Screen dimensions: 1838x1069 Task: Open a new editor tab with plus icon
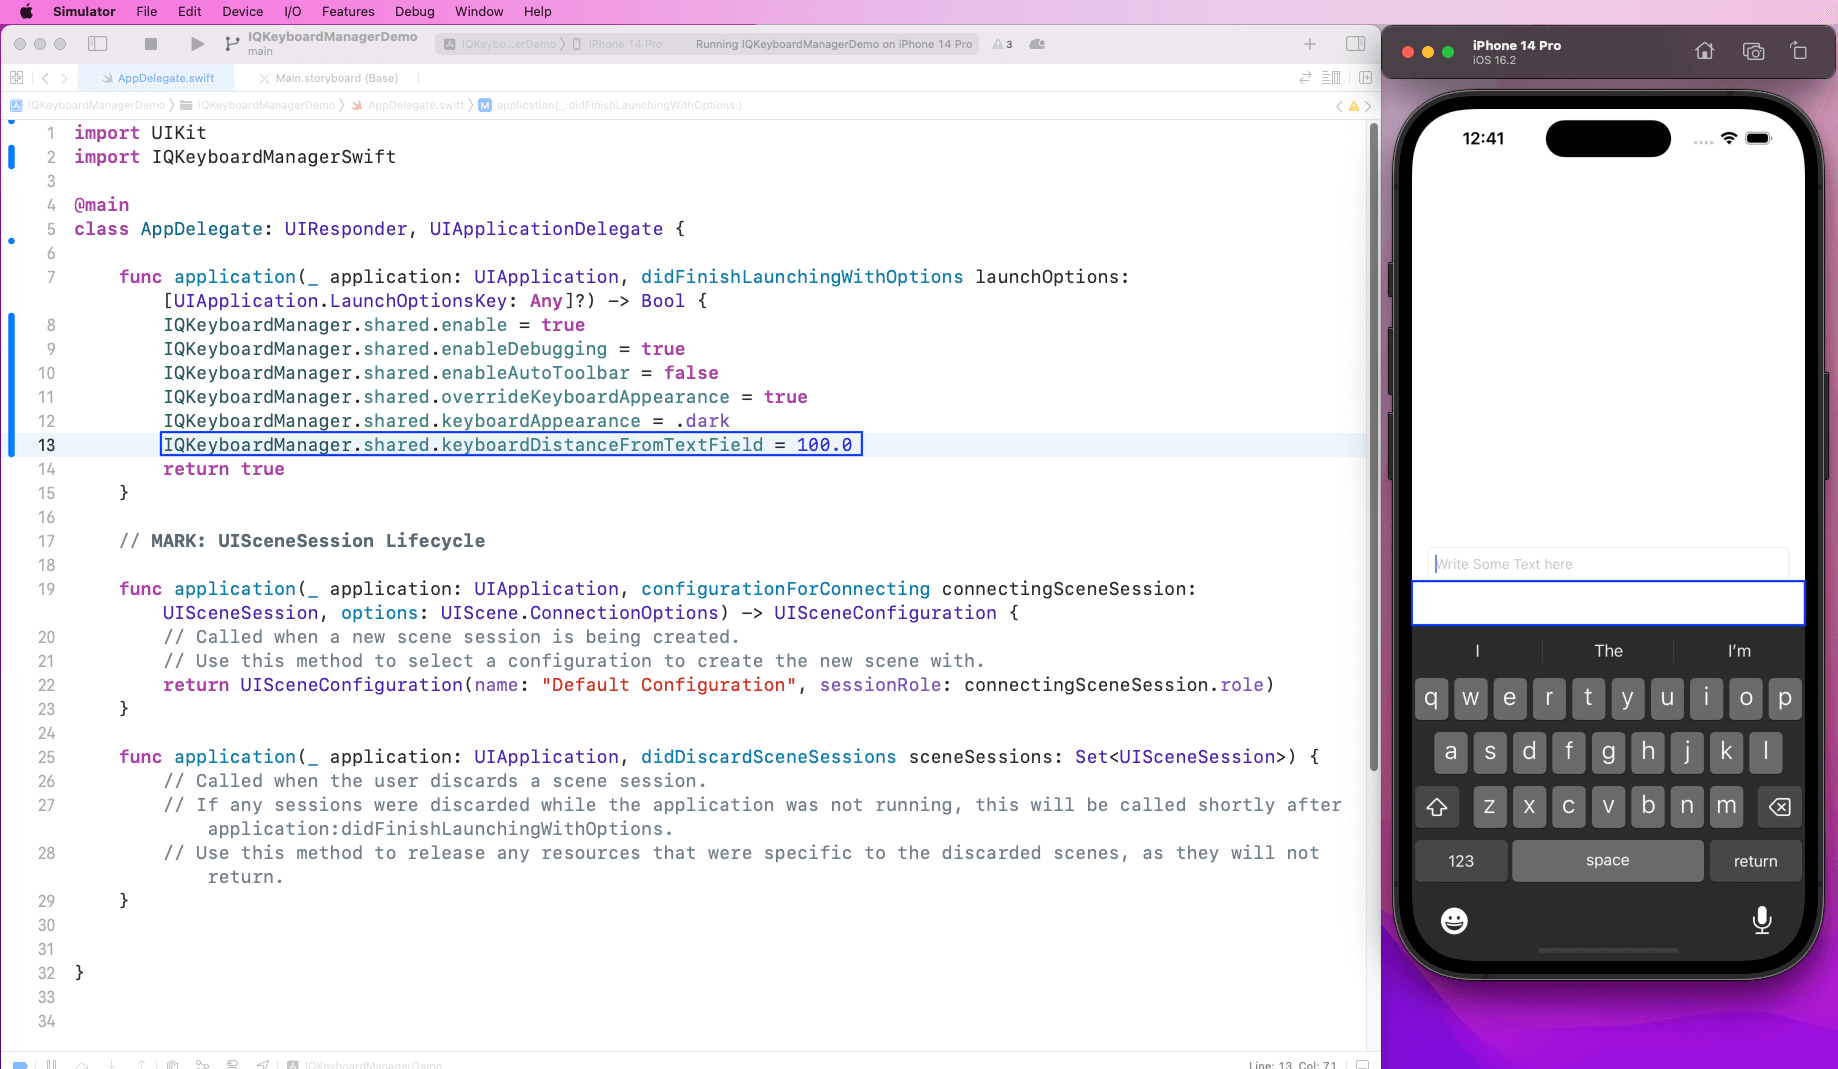(1310, 44)
